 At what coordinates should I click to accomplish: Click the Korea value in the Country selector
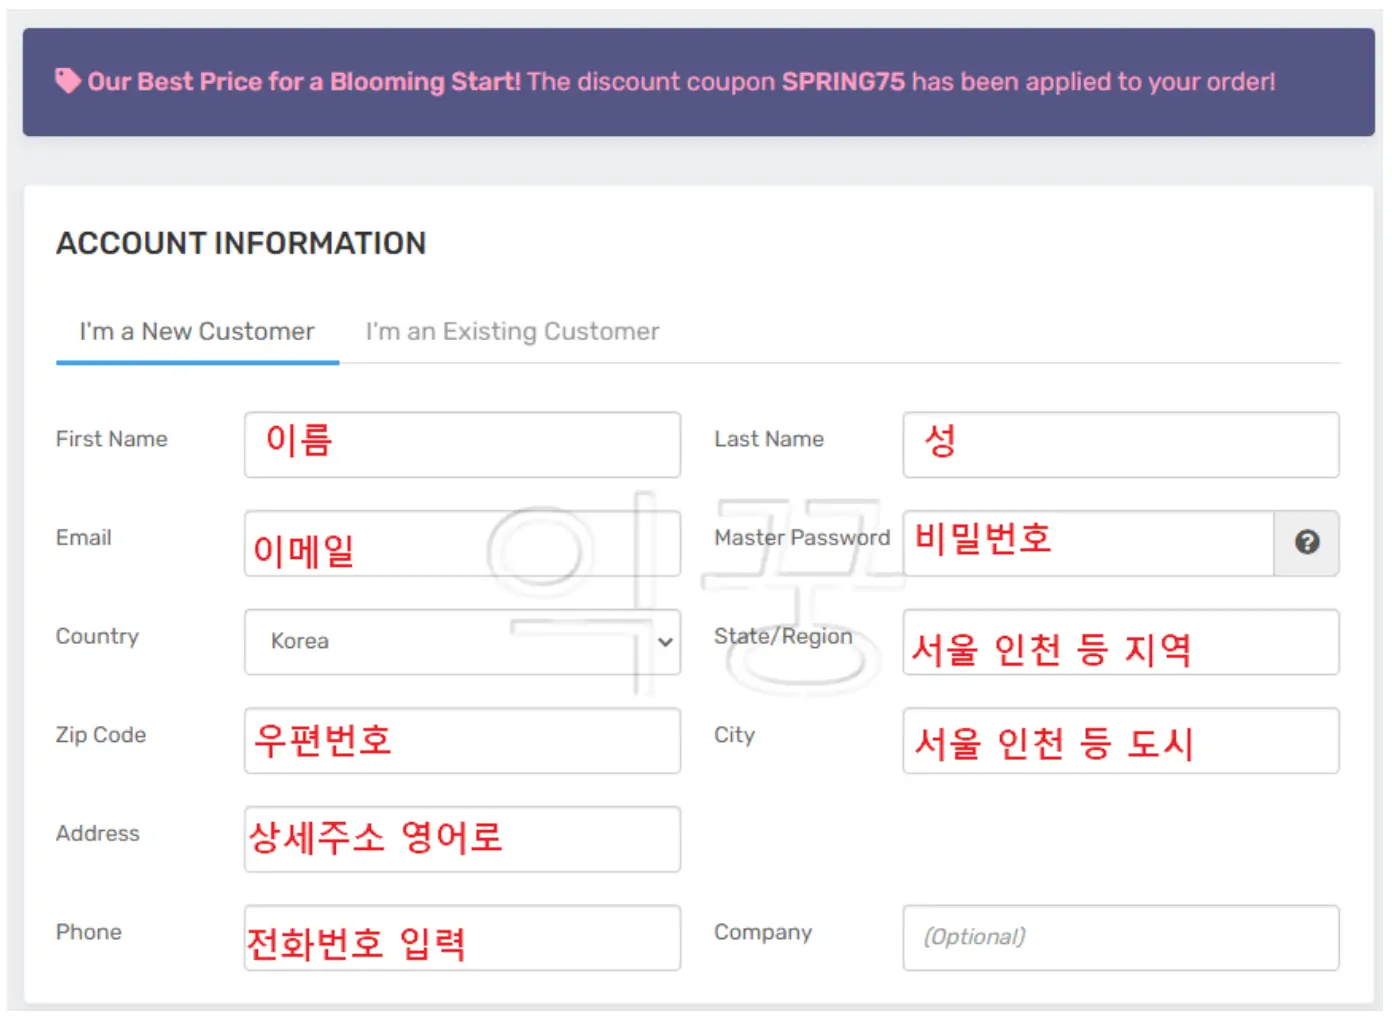[298, 642]
